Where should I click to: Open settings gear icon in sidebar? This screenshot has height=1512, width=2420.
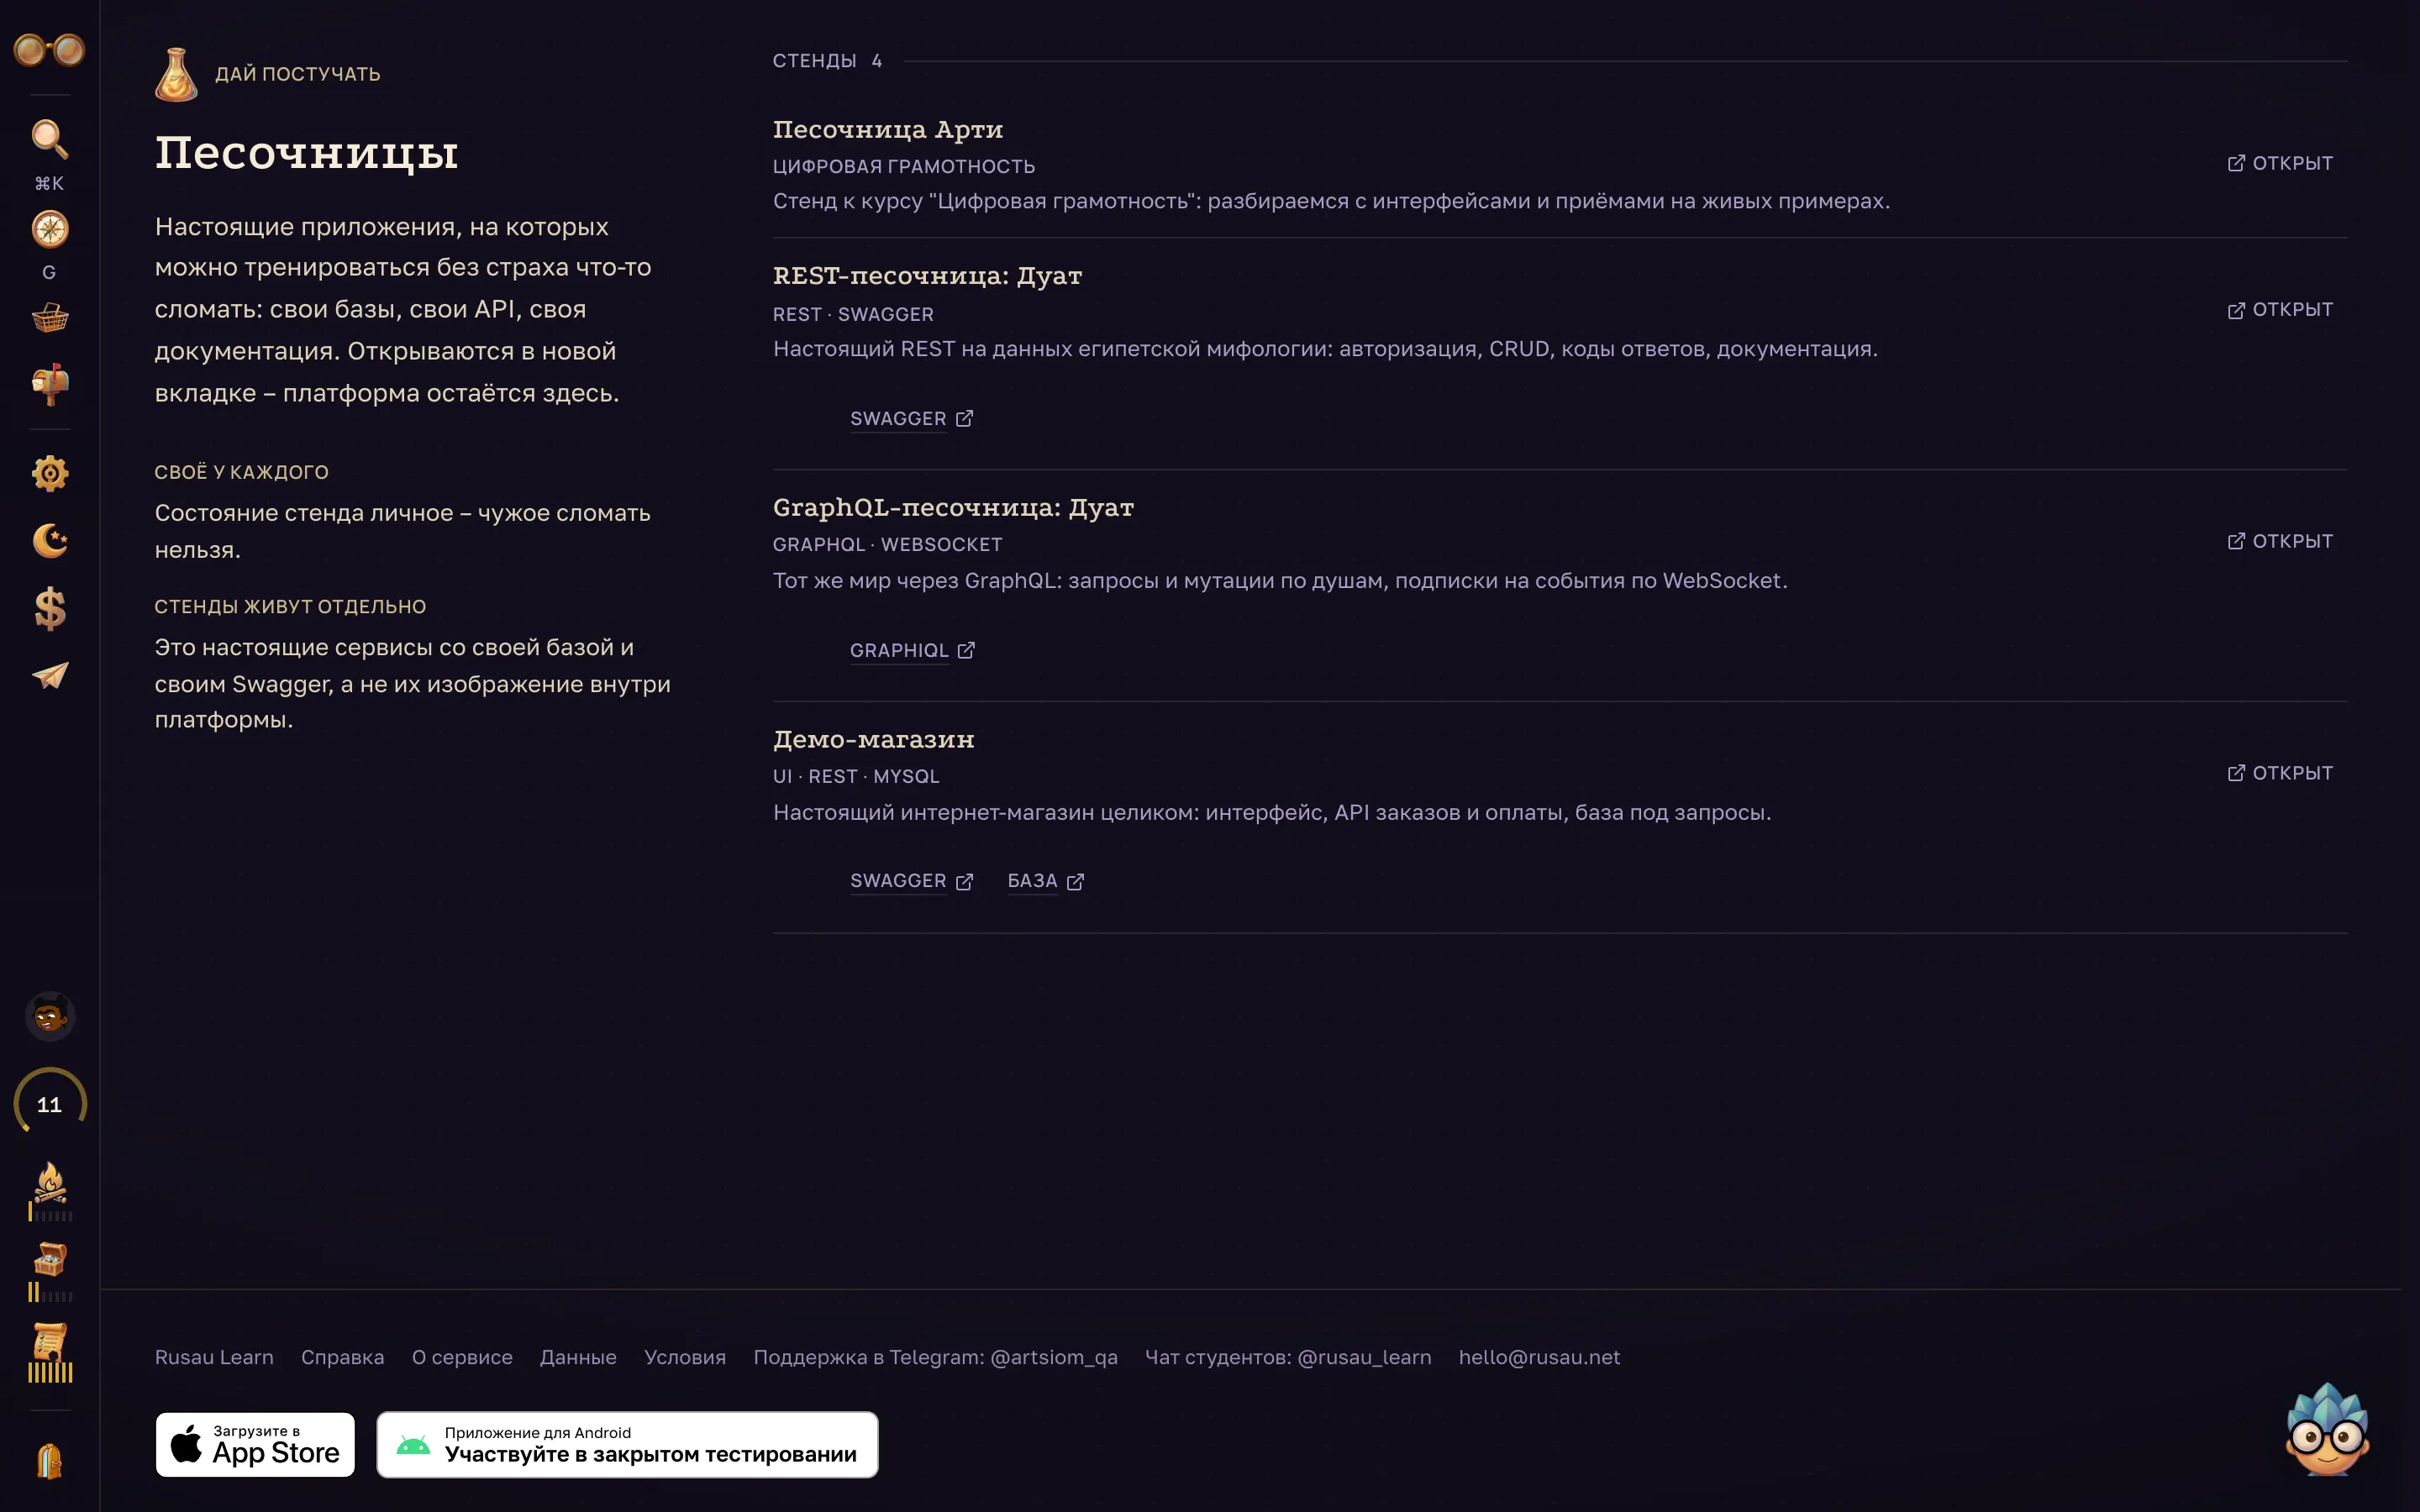tap(49, 473)
